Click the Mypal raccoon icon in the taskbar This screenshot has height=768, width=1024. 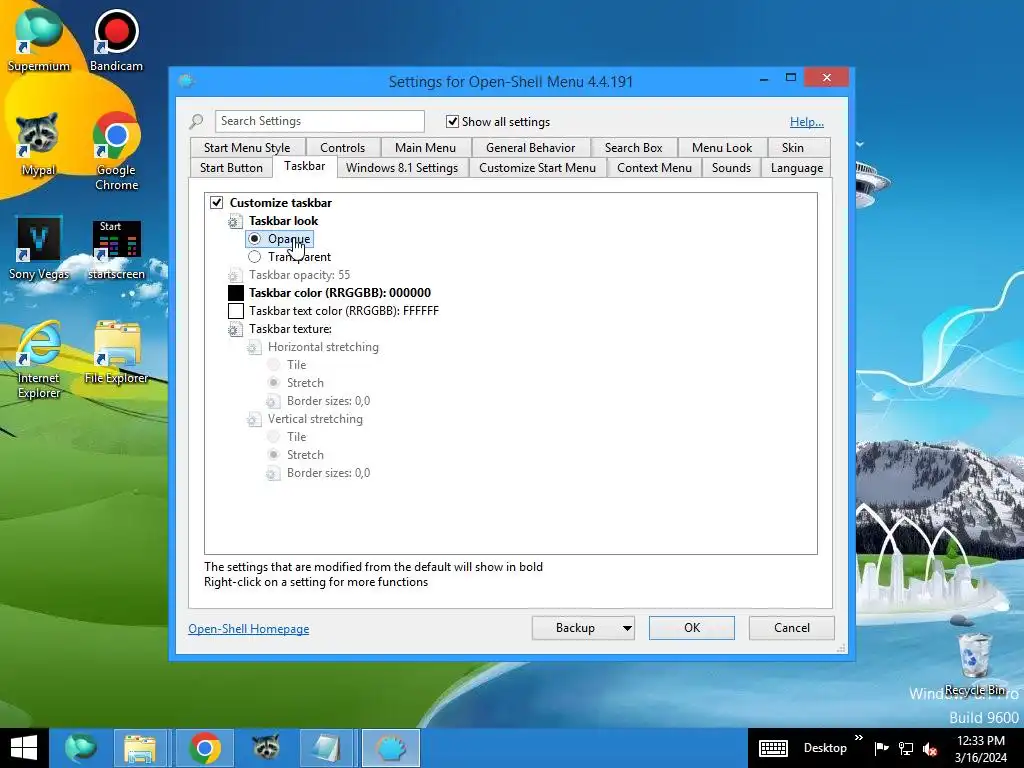point(266,748)
